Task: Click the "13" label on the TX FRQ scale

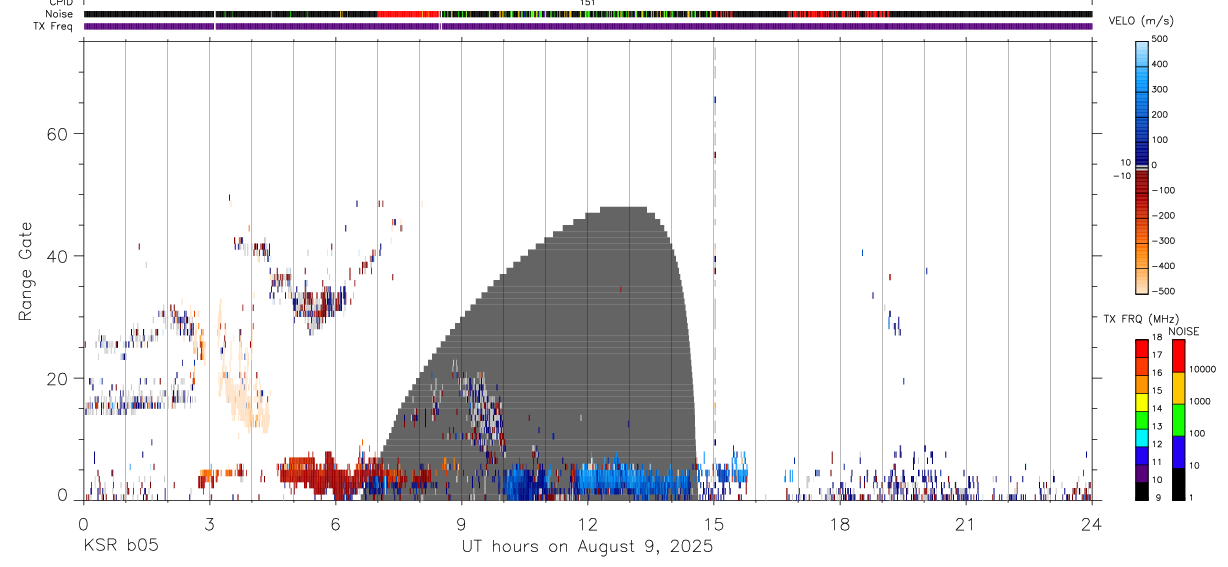Action: coord(1156,426)
